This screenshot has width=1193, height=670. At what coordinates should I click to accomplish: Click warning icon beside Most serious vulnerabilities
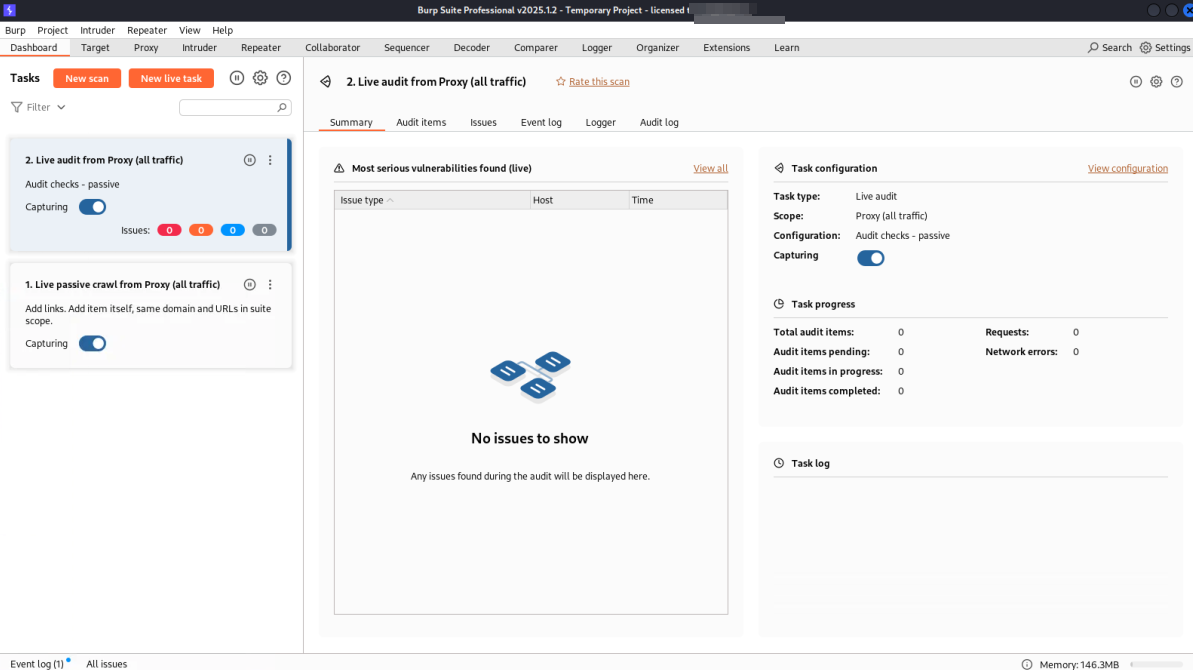click(339, 168)
